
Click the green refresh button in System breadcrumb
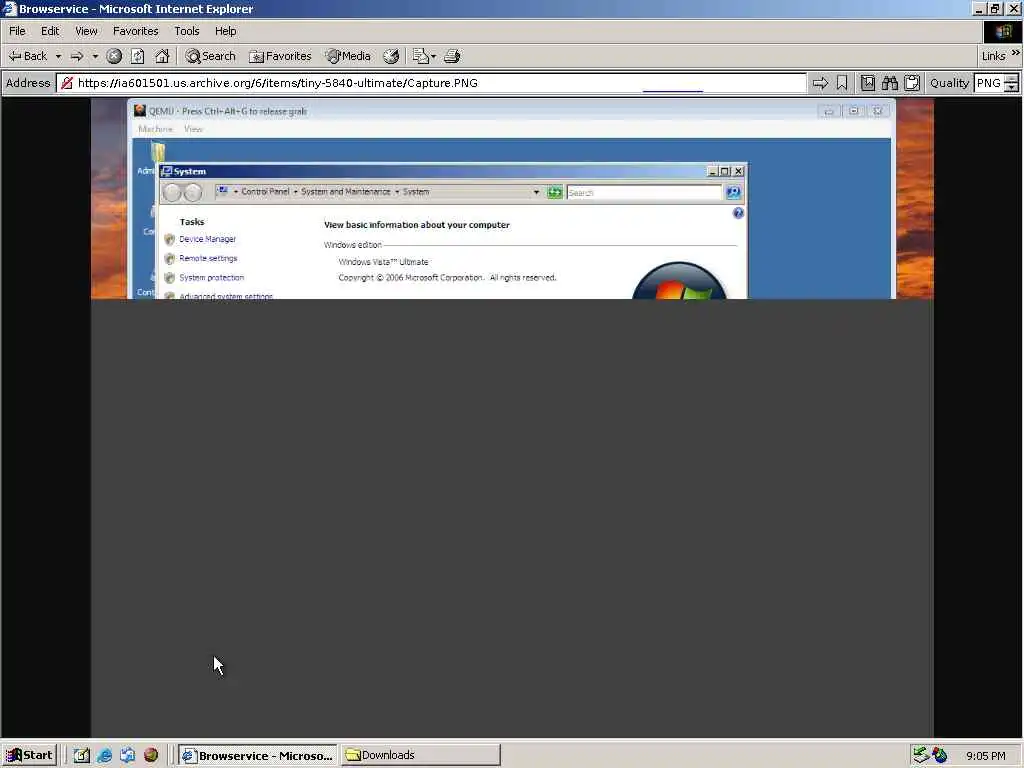[x=554, y=192]
